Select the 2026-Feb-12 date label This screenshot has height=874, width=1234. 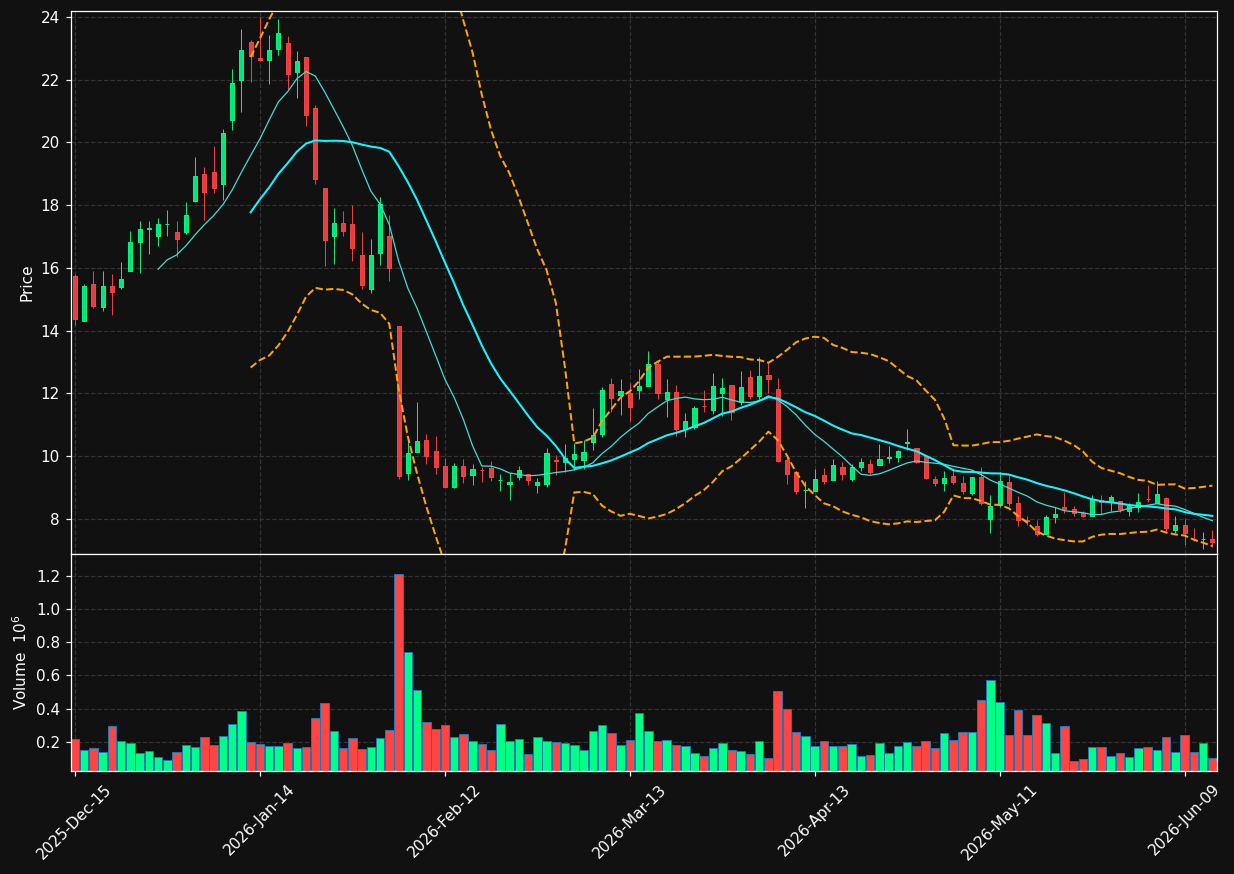444,822
